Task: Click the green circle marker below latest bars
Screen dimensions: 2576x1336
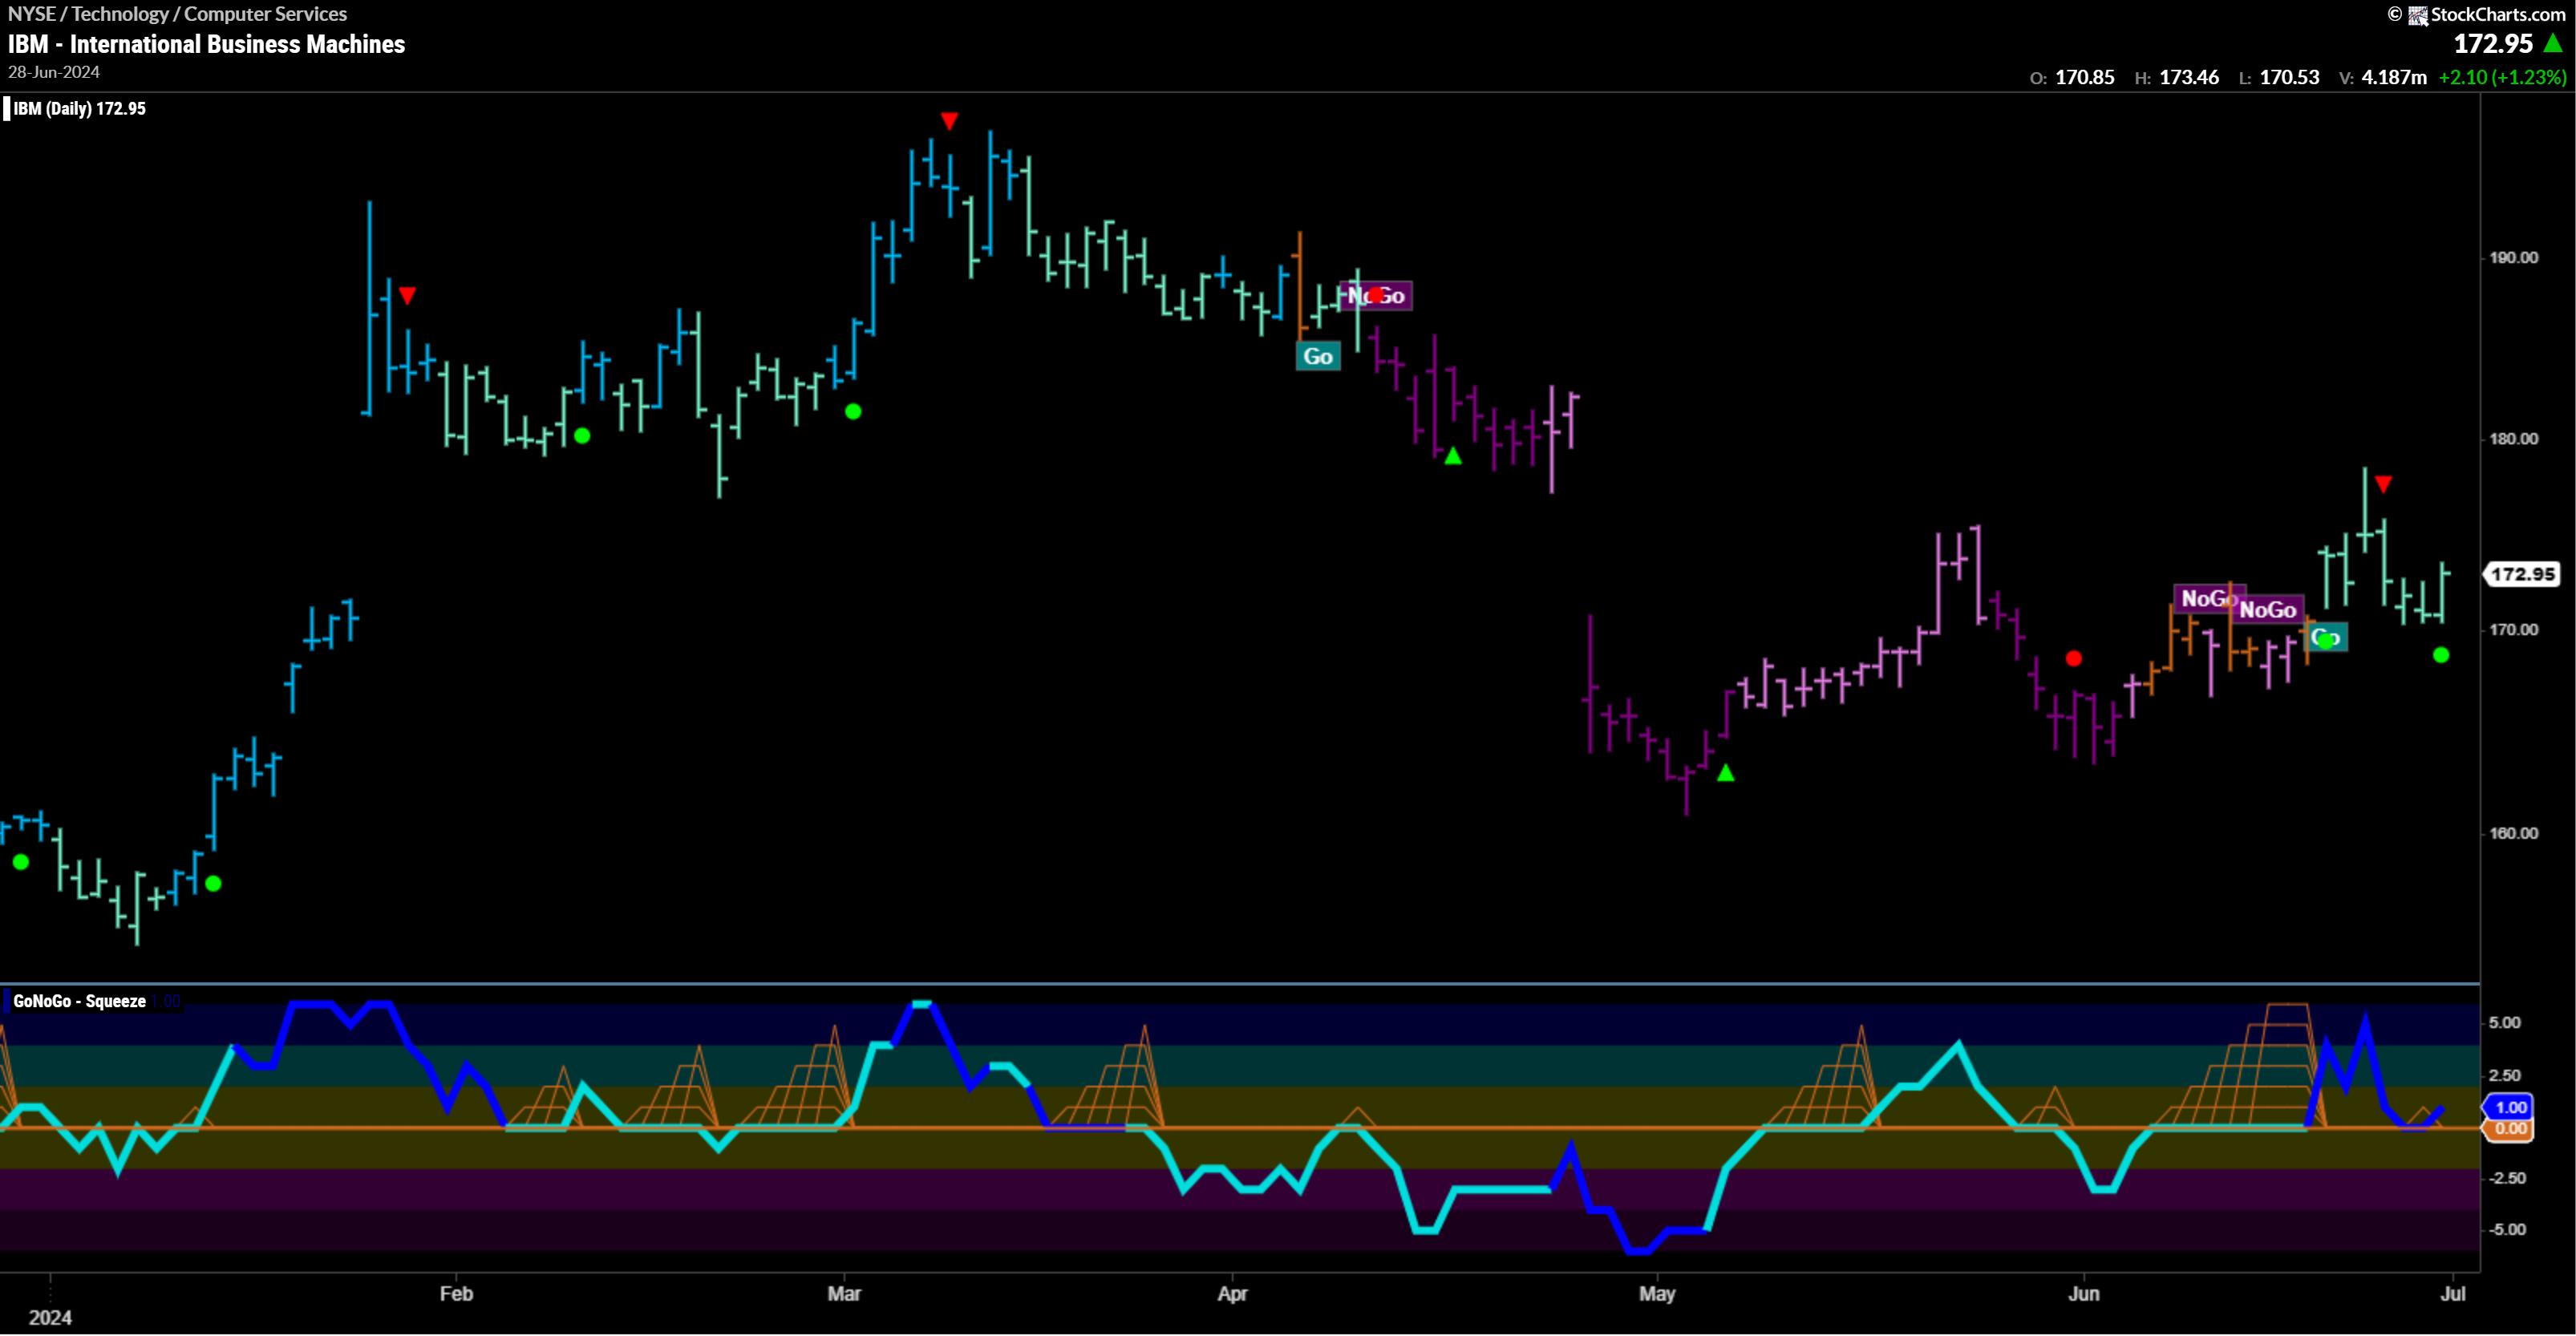Action: (x=2441, y=655)
